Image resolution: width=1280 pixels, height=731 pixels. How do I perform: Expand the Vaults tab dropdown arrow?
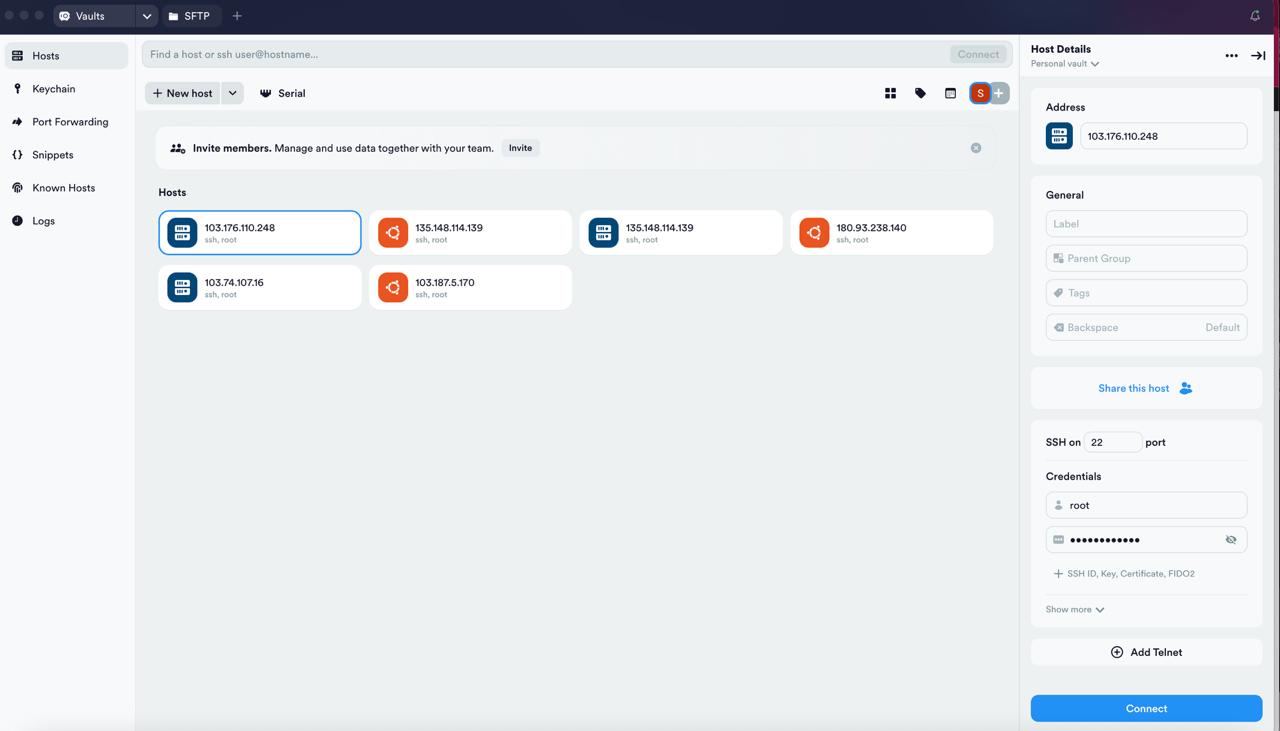146,16
